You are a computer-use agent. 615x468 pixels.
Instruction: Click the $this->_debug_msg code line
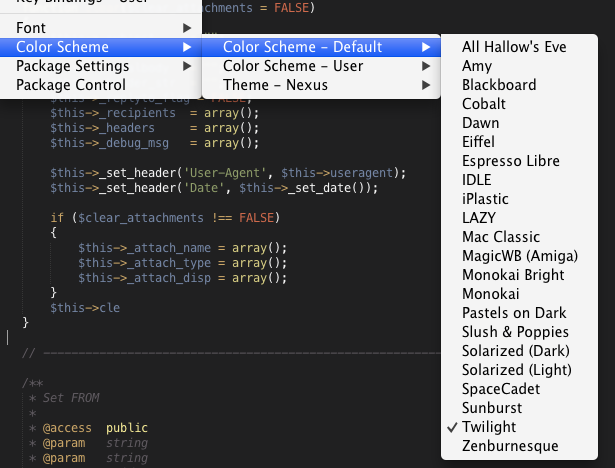[155, 143]
